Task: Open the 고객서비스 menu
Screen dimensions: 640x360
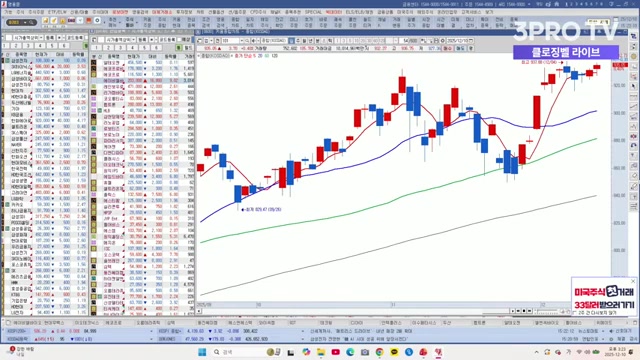Action: tap(471, 12)
